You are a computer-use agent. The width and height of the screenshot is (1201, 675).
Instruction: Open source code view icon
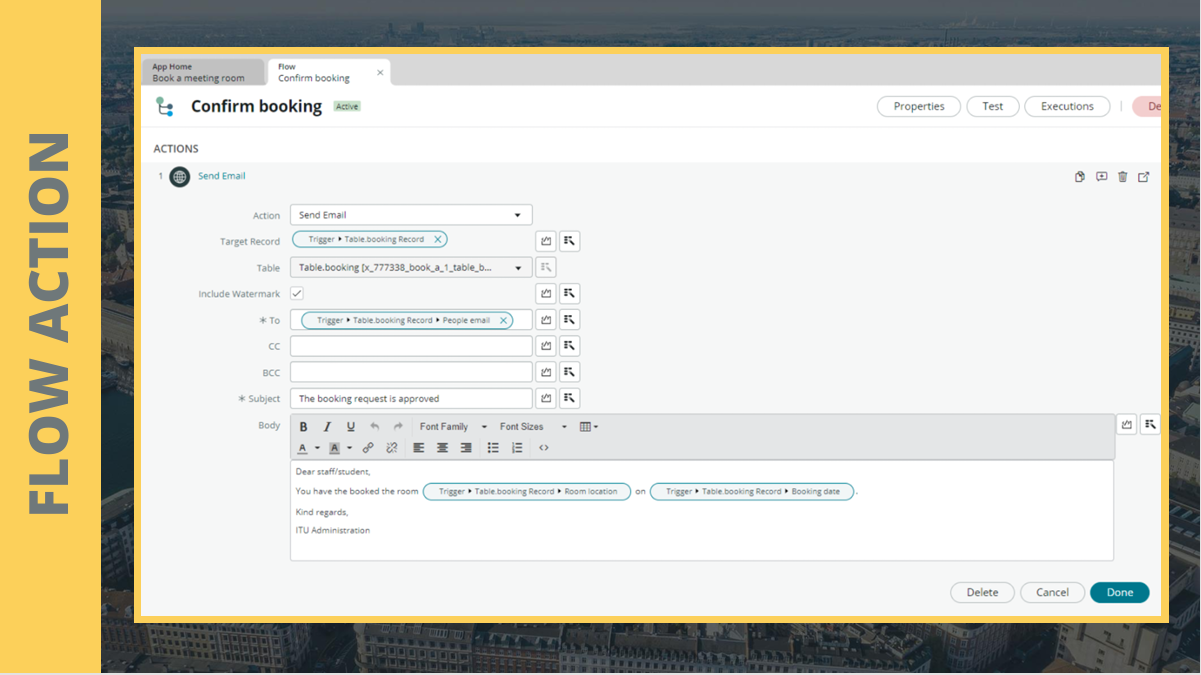[x=544, y=448]
